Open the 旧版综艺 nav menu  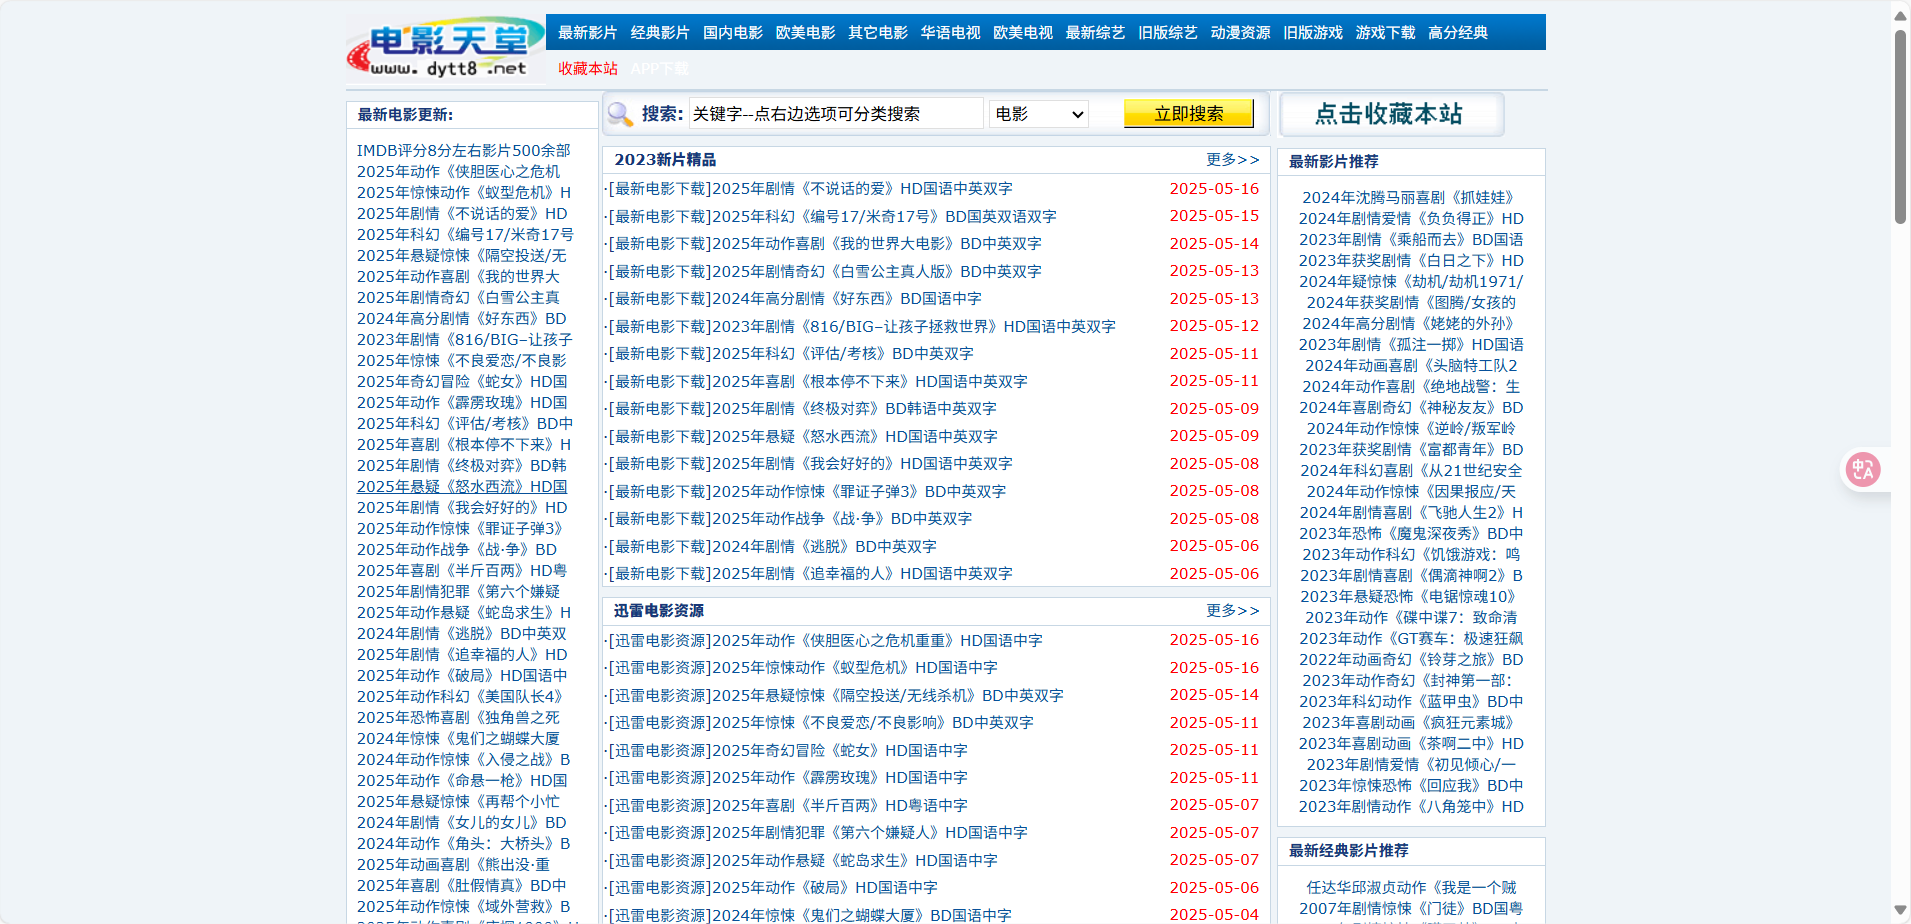coord(1168,33)
